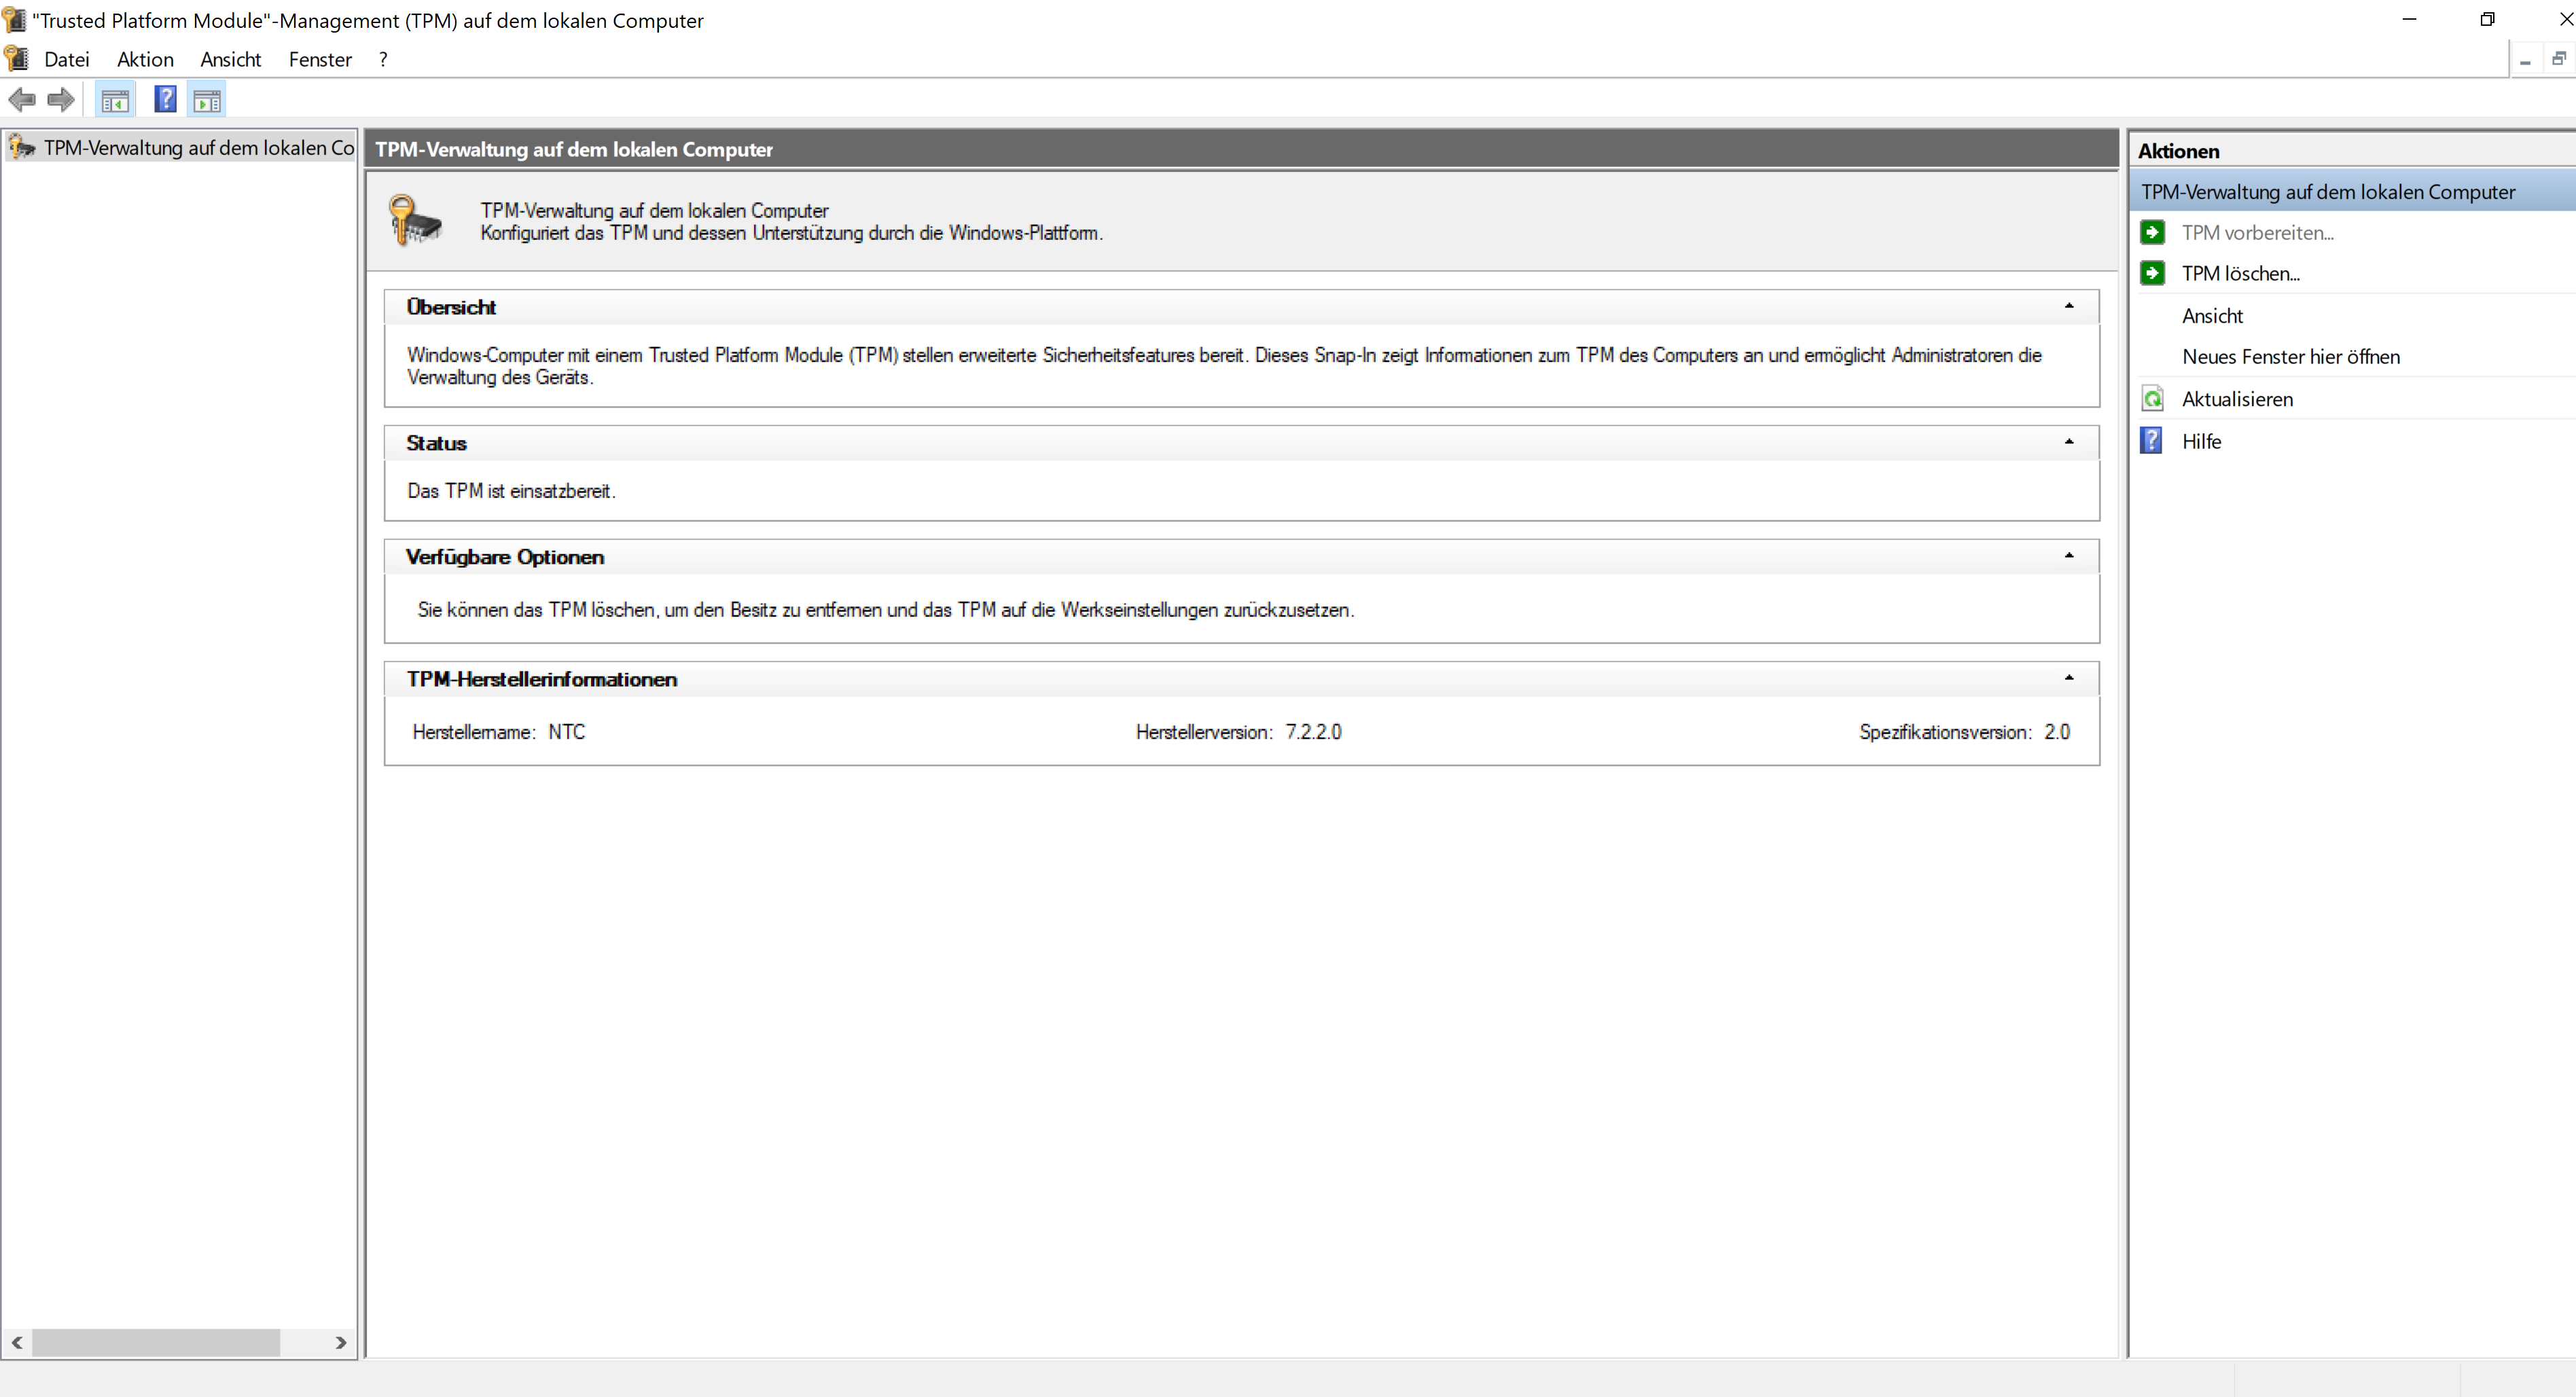The image size is (2576, 1397).
Task: Select TPM-Verwaltung node in the tree
Action: coord(198,148)
